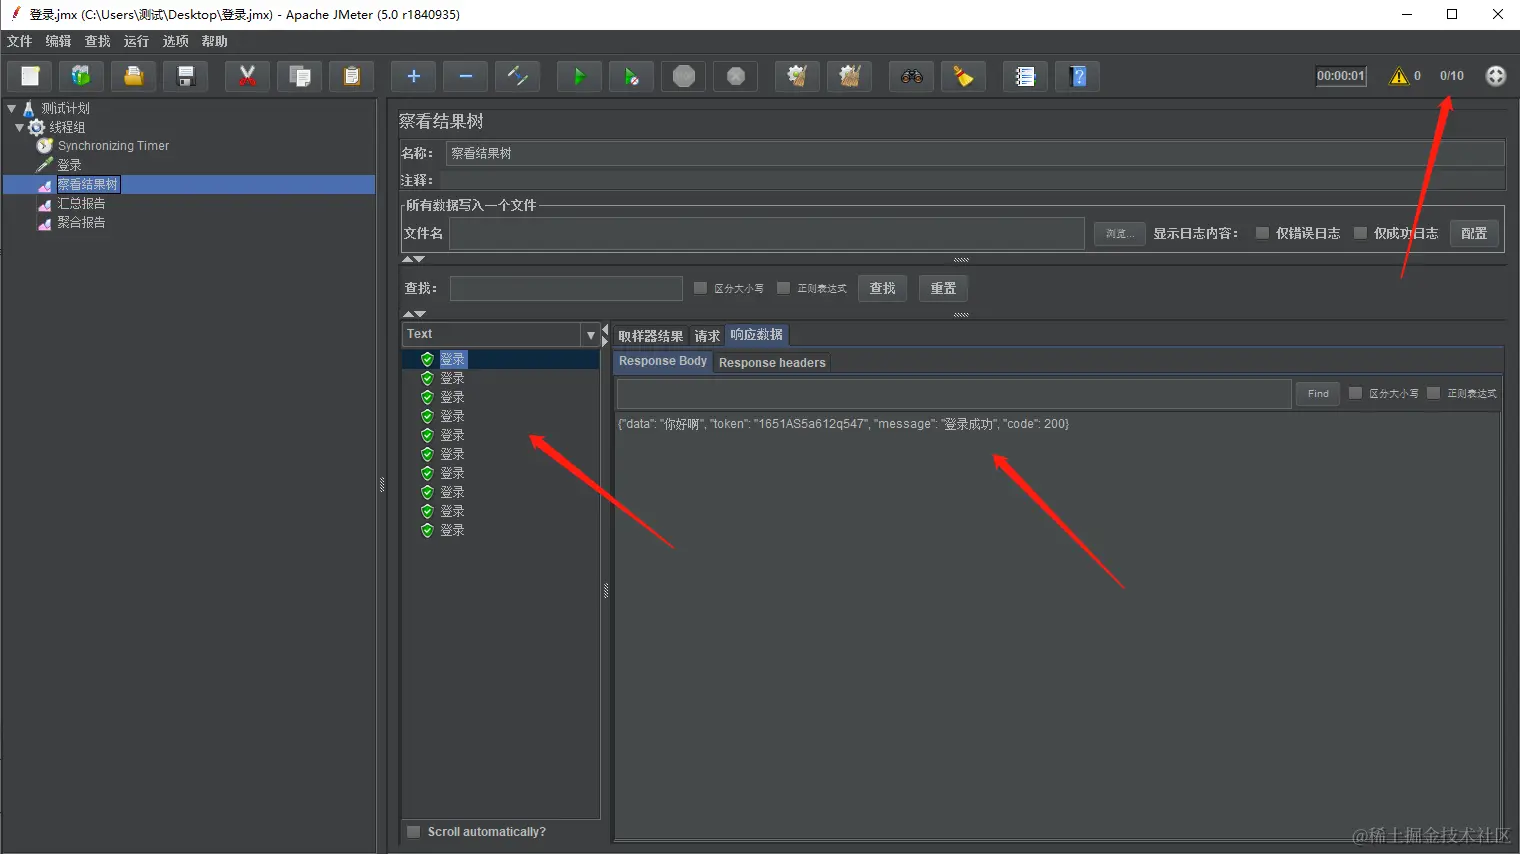Open the Function Helper dialog icon
This screenshot has height=854, width=1520.
click(1026, 76)
